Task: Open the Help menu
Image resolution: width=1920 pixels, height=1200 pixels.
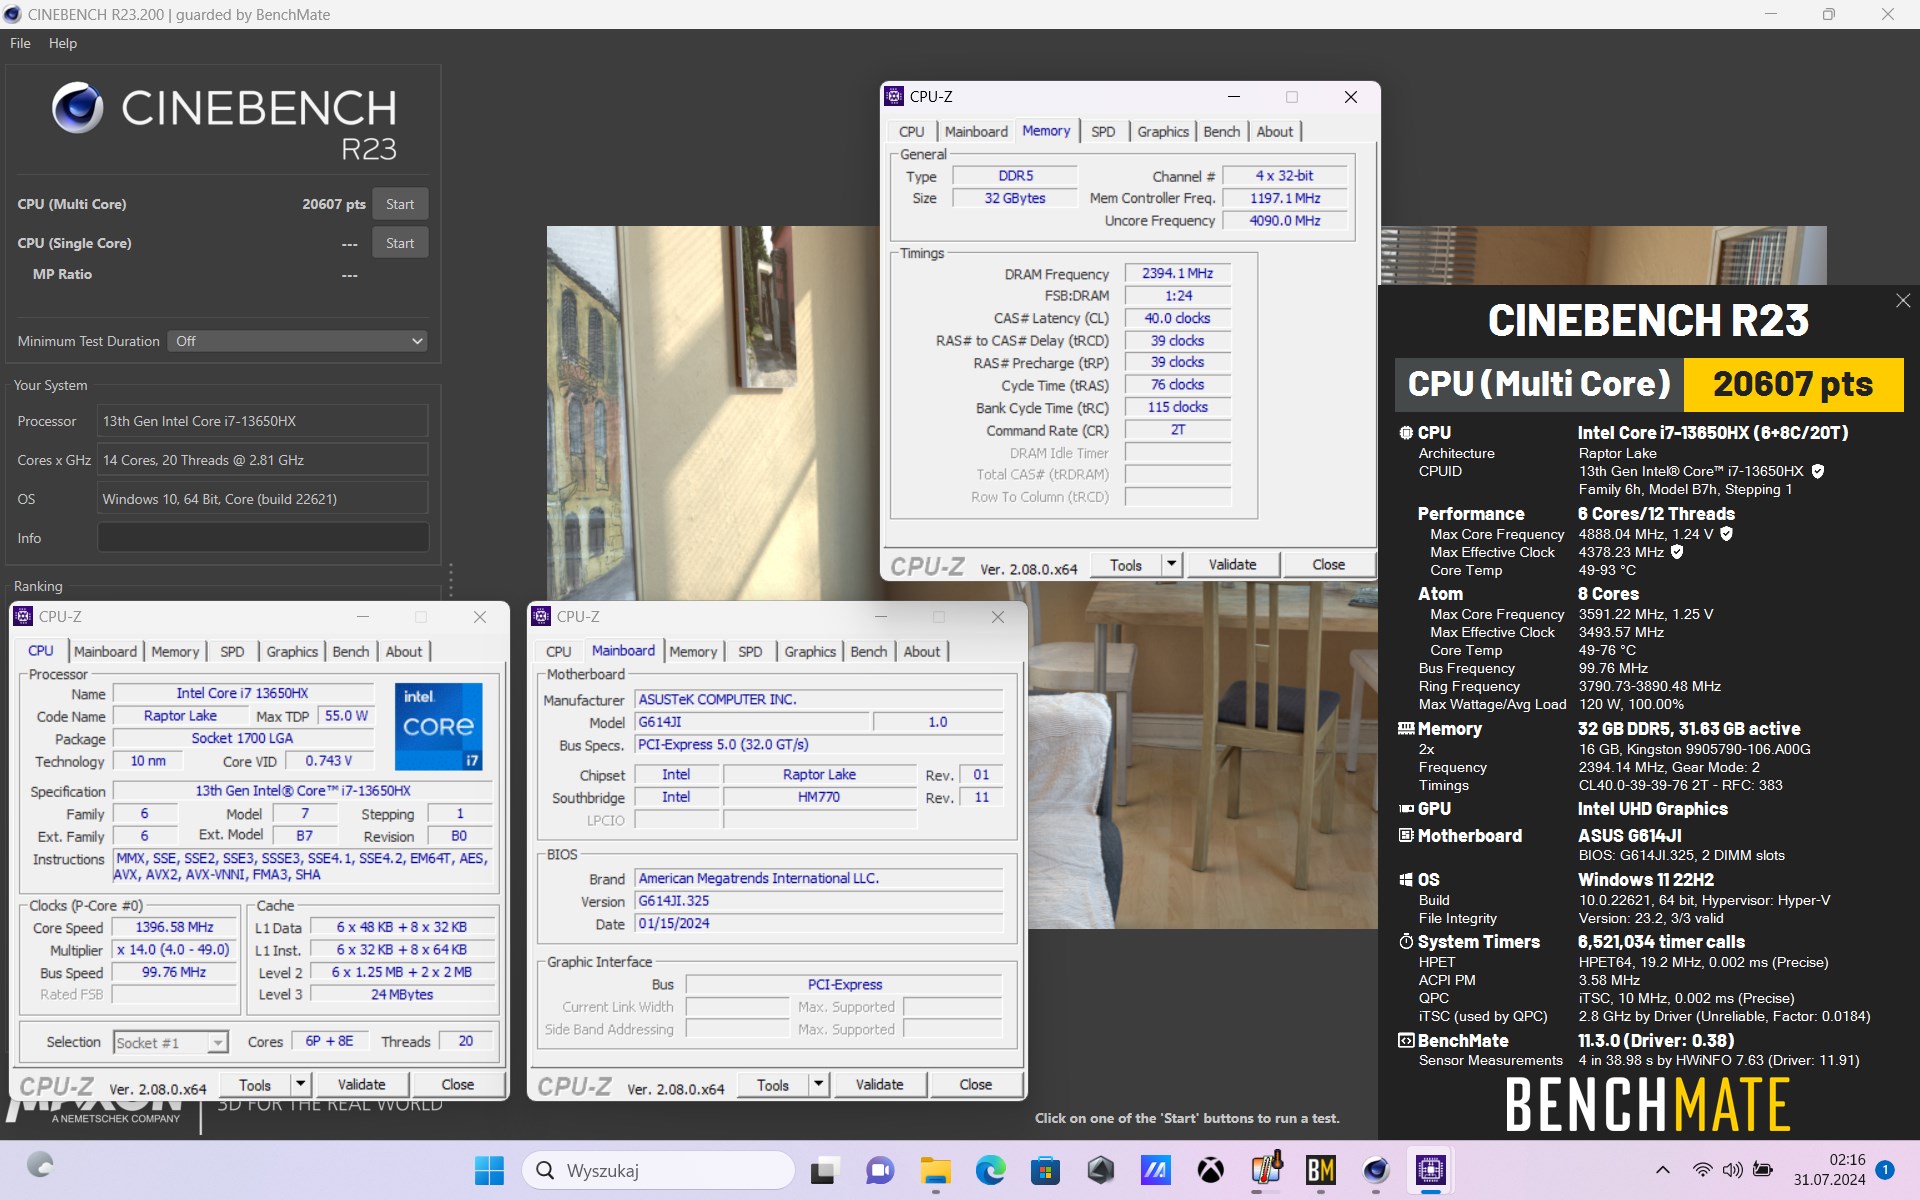Action: (x=62, y=43)
